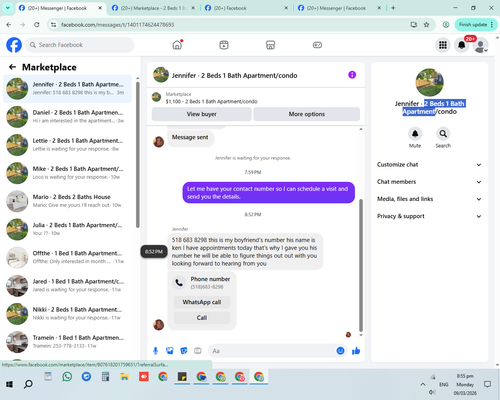
Task: Search within the conversation
Action: (443, 134)
